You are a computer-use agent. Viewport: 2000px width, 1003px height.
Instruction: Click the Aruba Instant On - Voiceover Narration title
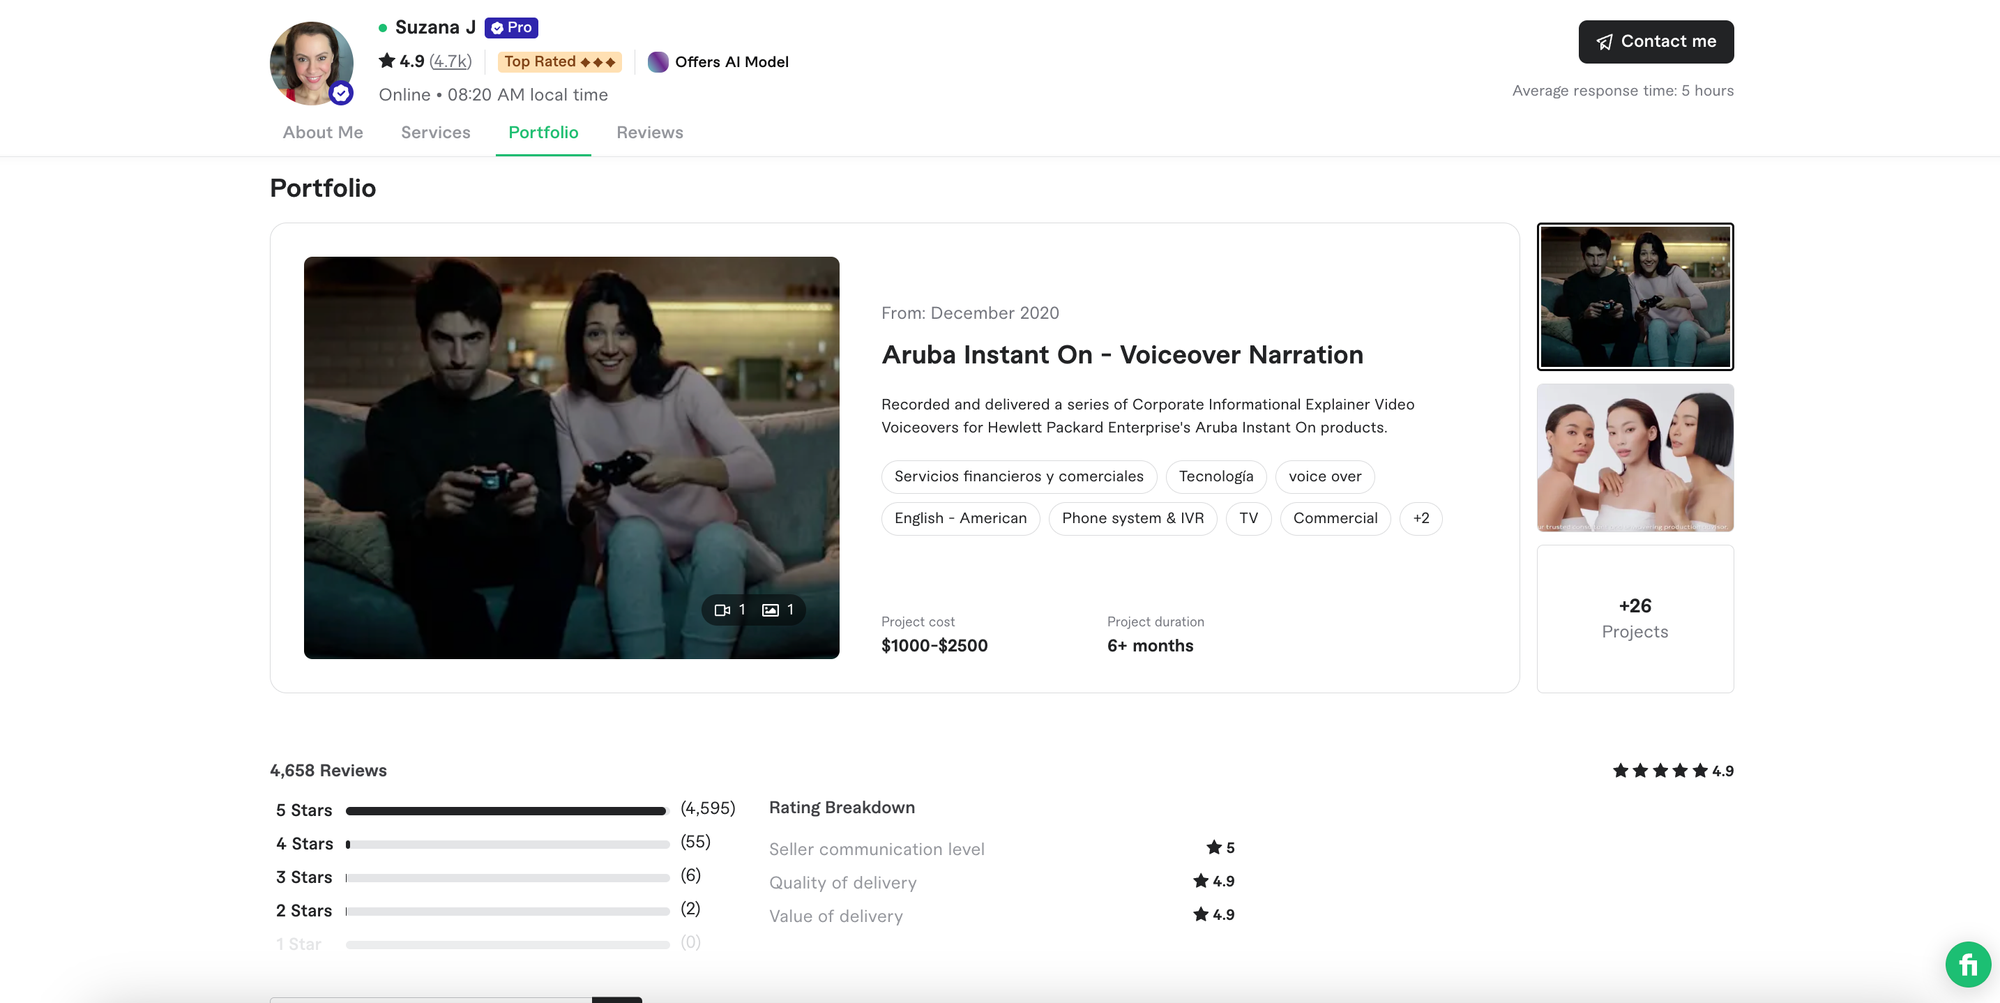point(1123,356)
